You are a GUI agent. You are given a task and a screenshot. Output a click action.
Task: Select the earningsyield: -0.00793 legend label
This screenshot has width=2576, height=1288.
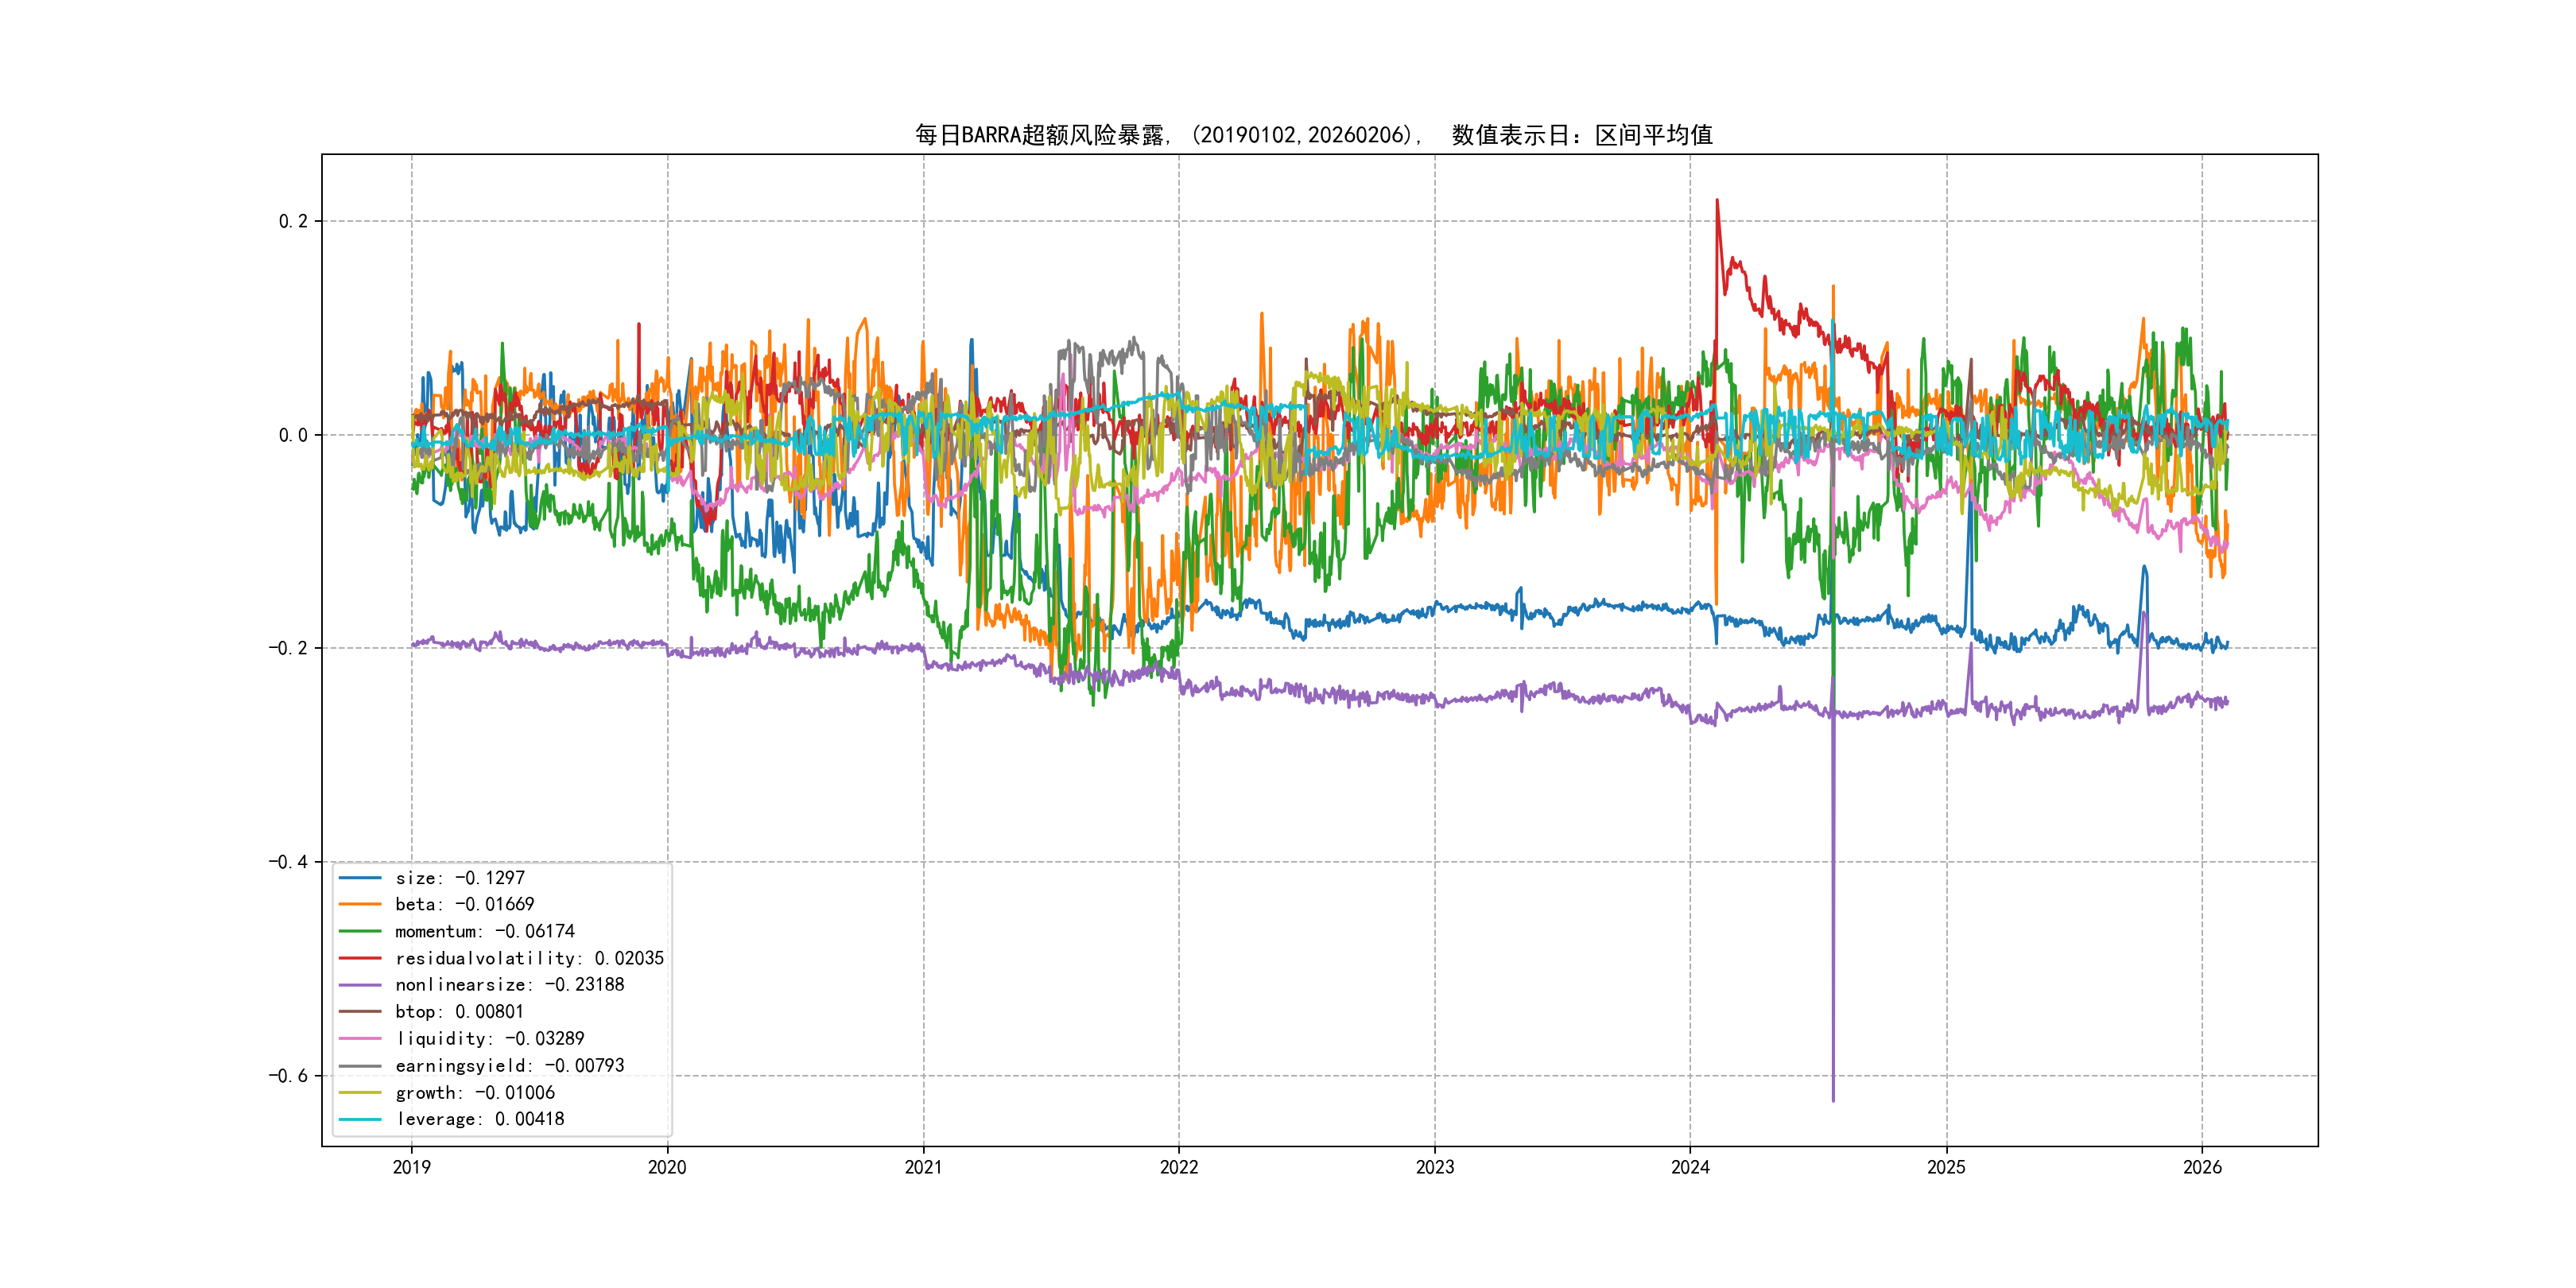click(509, 1066)
